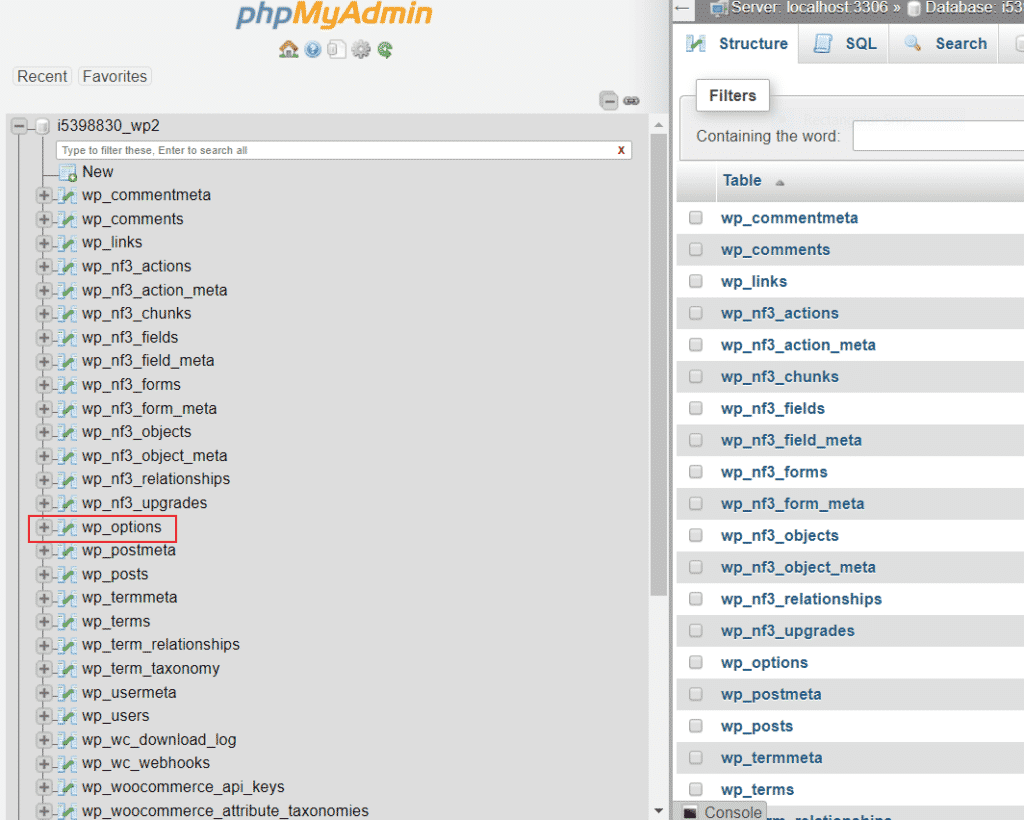The image size is (1024, 820).
Task: Open wp_nf3_relationships link in table list
Action: pos(801,599)
